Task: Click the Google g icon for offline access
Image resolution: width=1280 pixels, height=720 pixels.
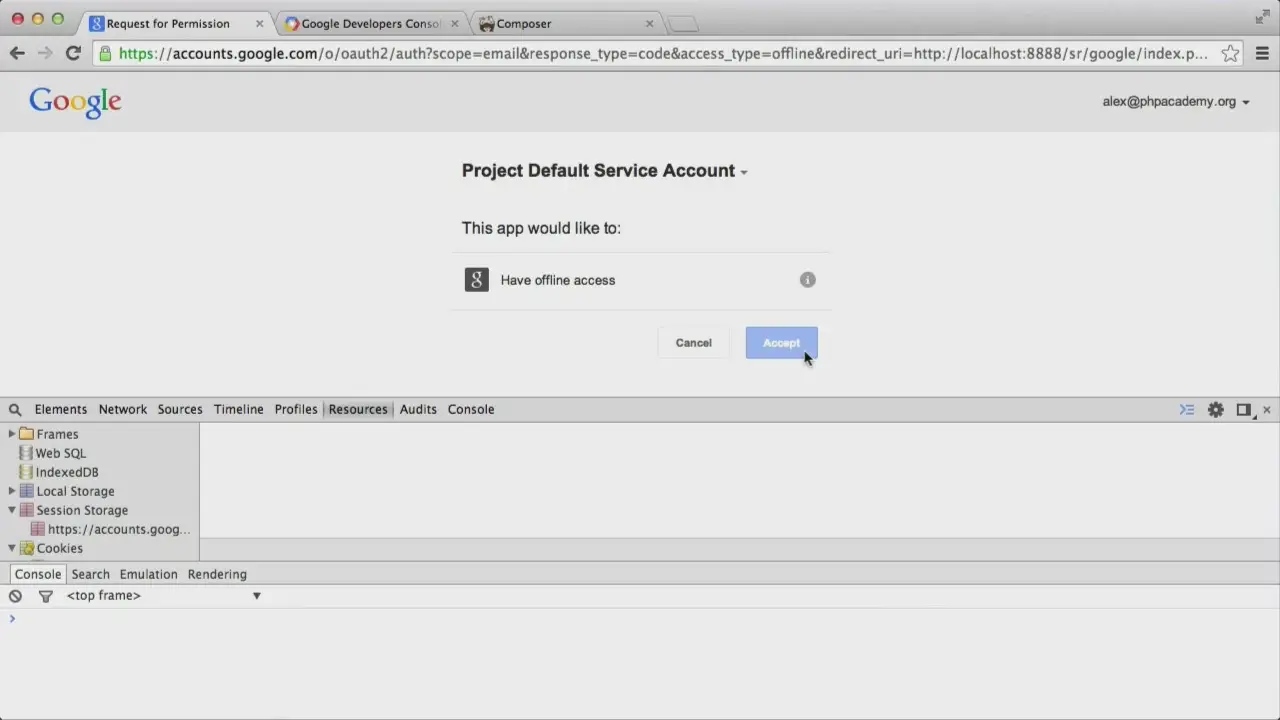Action: pos(477,280)
